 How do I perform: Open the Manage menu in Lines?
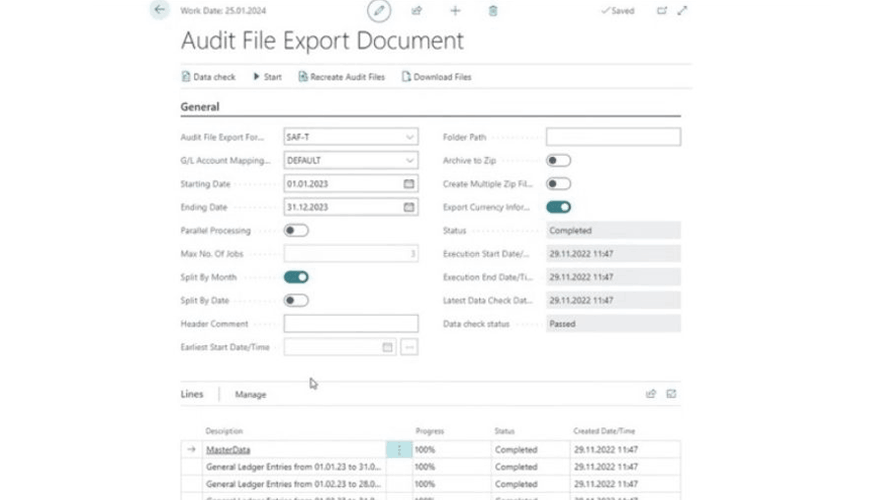coord(251,394)
